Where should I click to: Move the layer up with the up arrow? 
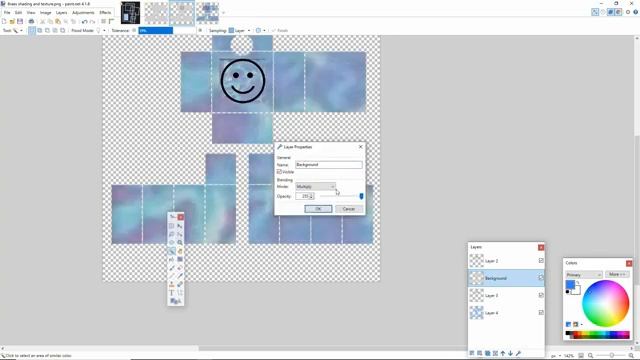click(503, 353)
